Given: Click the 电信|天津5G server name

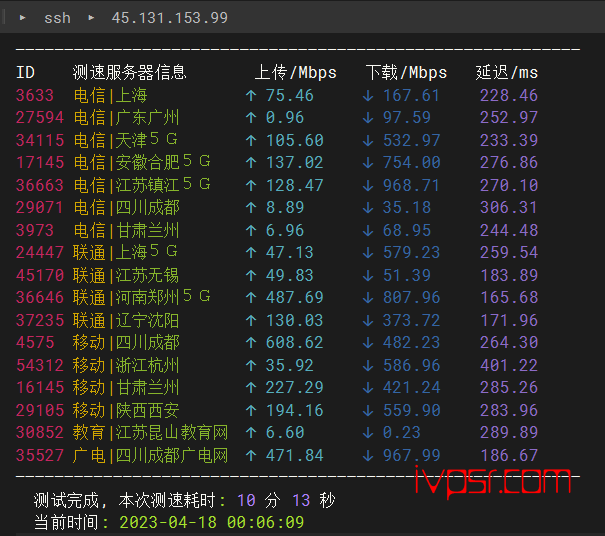Looking at the screenshot, I should pos(126,140).
